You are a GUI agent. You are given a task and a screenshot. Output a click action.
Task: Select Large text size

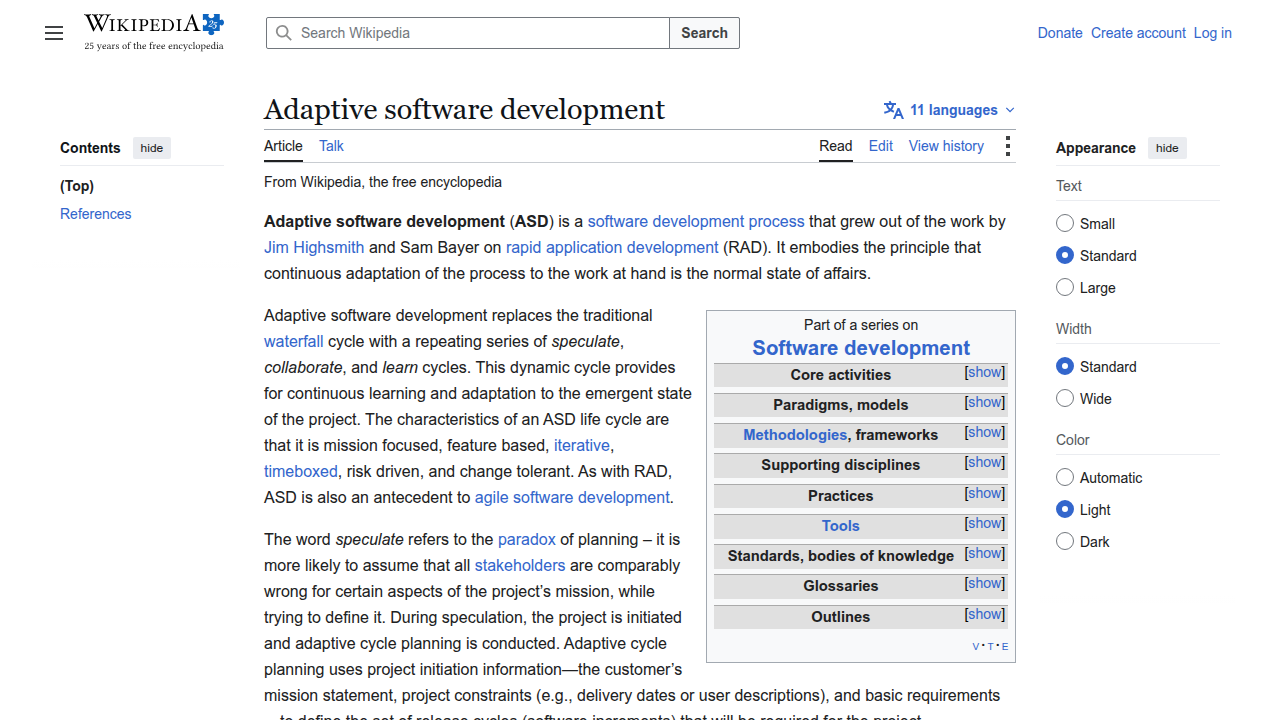(x=1065, y=287)
